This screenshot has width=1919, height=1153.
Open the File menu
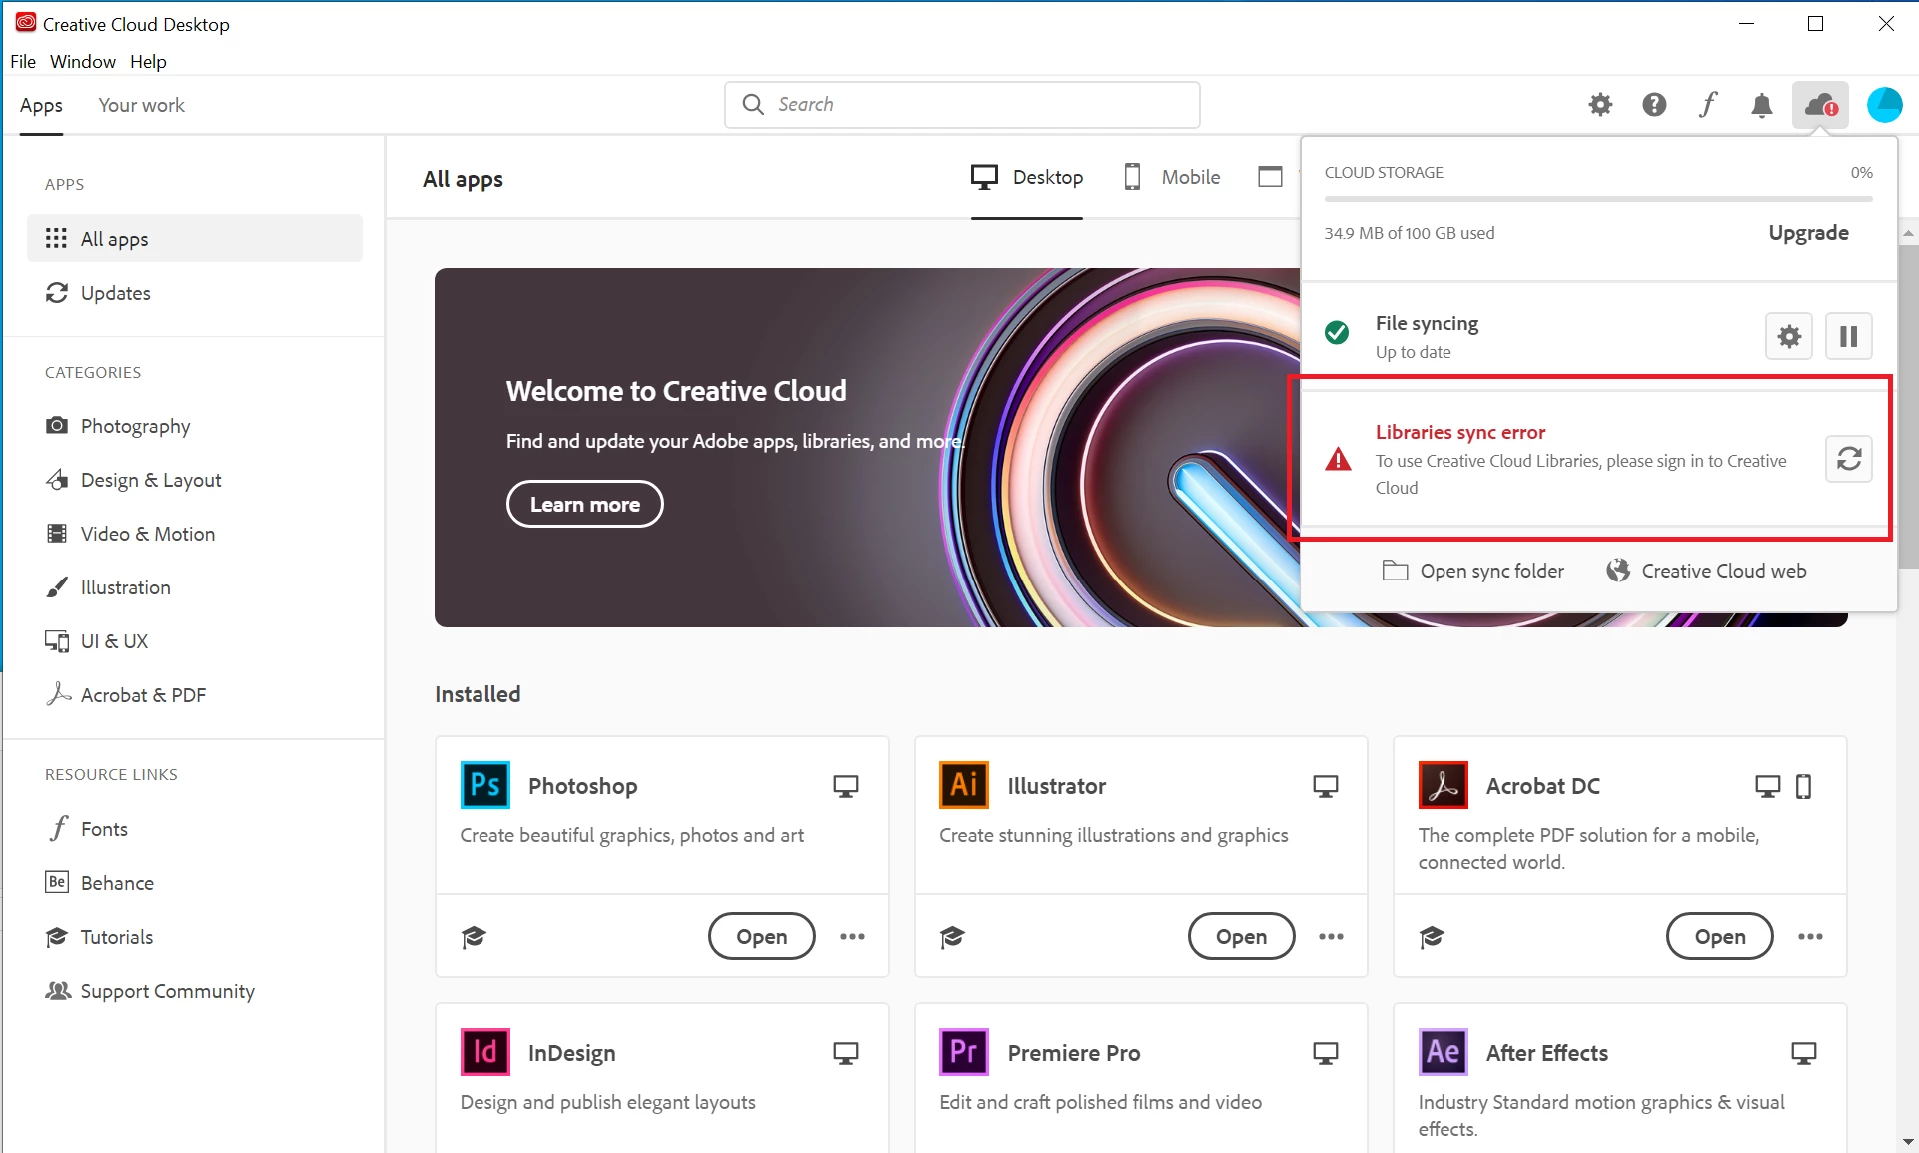(23, 62)
